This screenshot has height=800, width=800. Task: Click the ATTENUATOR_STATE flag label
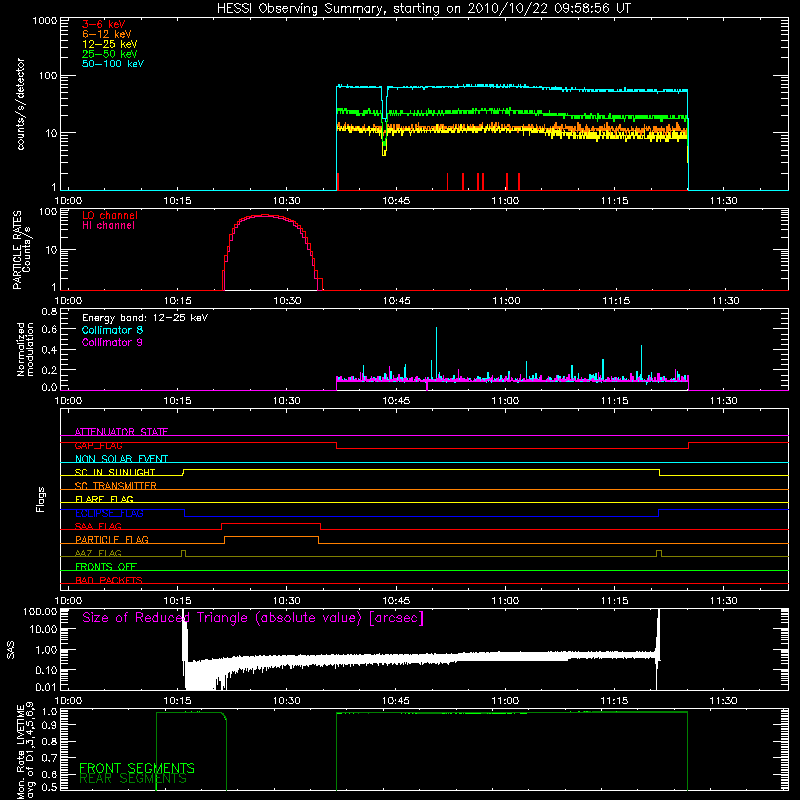pyautogui.click(x=121, y=432)
